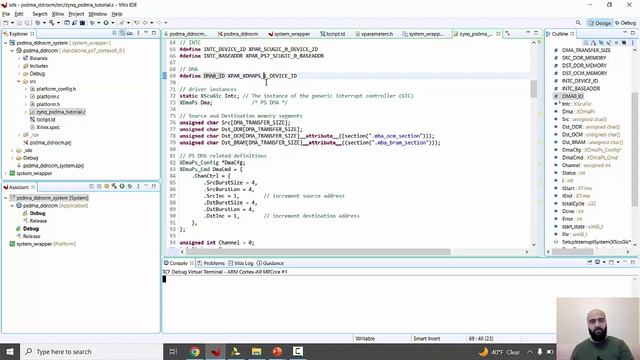Click Collapse All icon in Explorer panel

tap(114, 33)
